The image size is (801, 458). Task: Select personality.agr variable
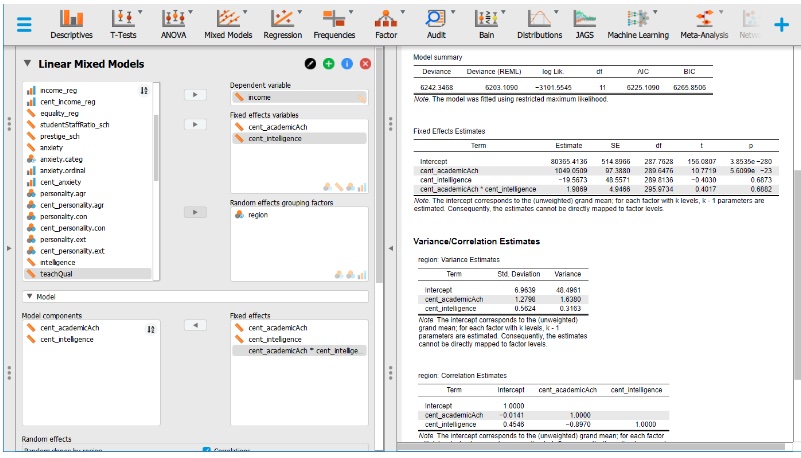(88, 194)
